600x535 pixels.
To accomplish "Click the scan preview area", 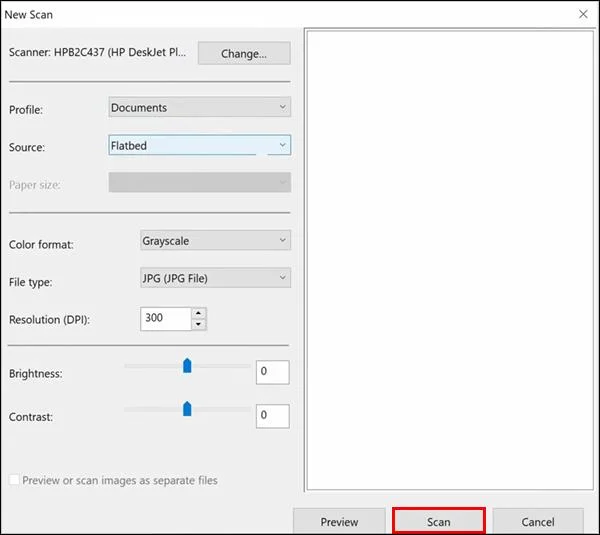I will click(x=450, y=260).
